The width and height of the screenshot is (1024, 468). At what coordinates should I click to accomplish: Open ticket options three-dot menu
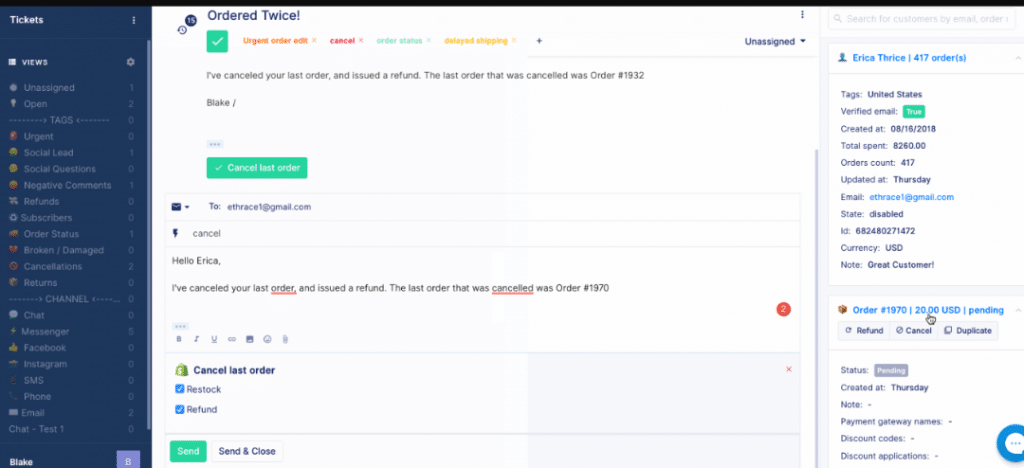point(803,14)
